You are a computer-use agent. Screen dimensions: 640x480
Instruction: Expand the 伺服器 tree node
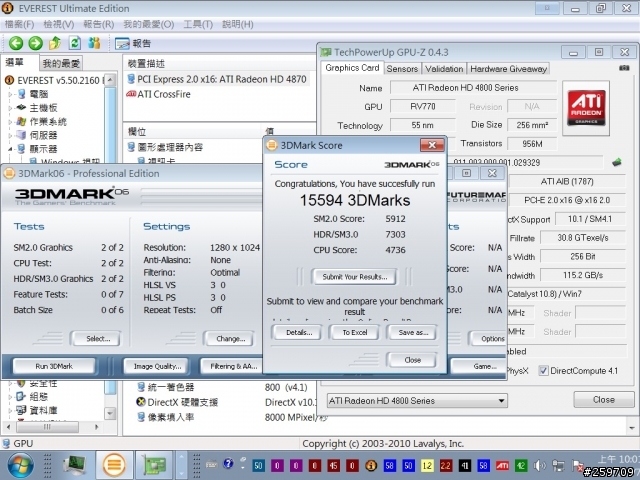(11, 135)
